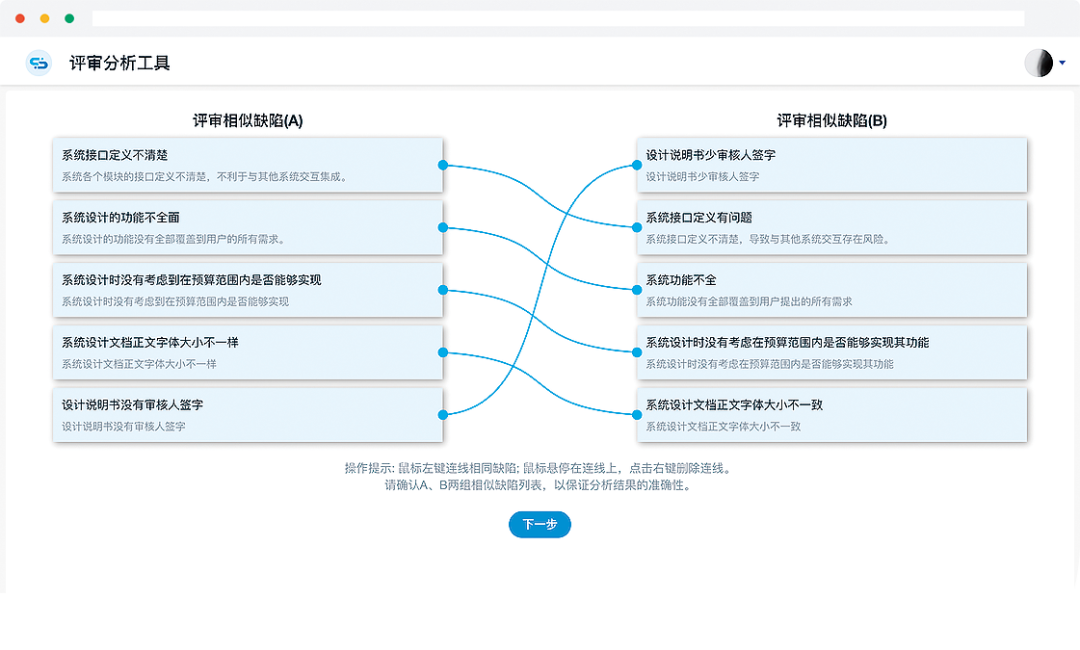Click the connector dot on 系统设计文档正文字体大小不一致 card
Viewport: 1080px width, 650px height.
tap(637, 414)
